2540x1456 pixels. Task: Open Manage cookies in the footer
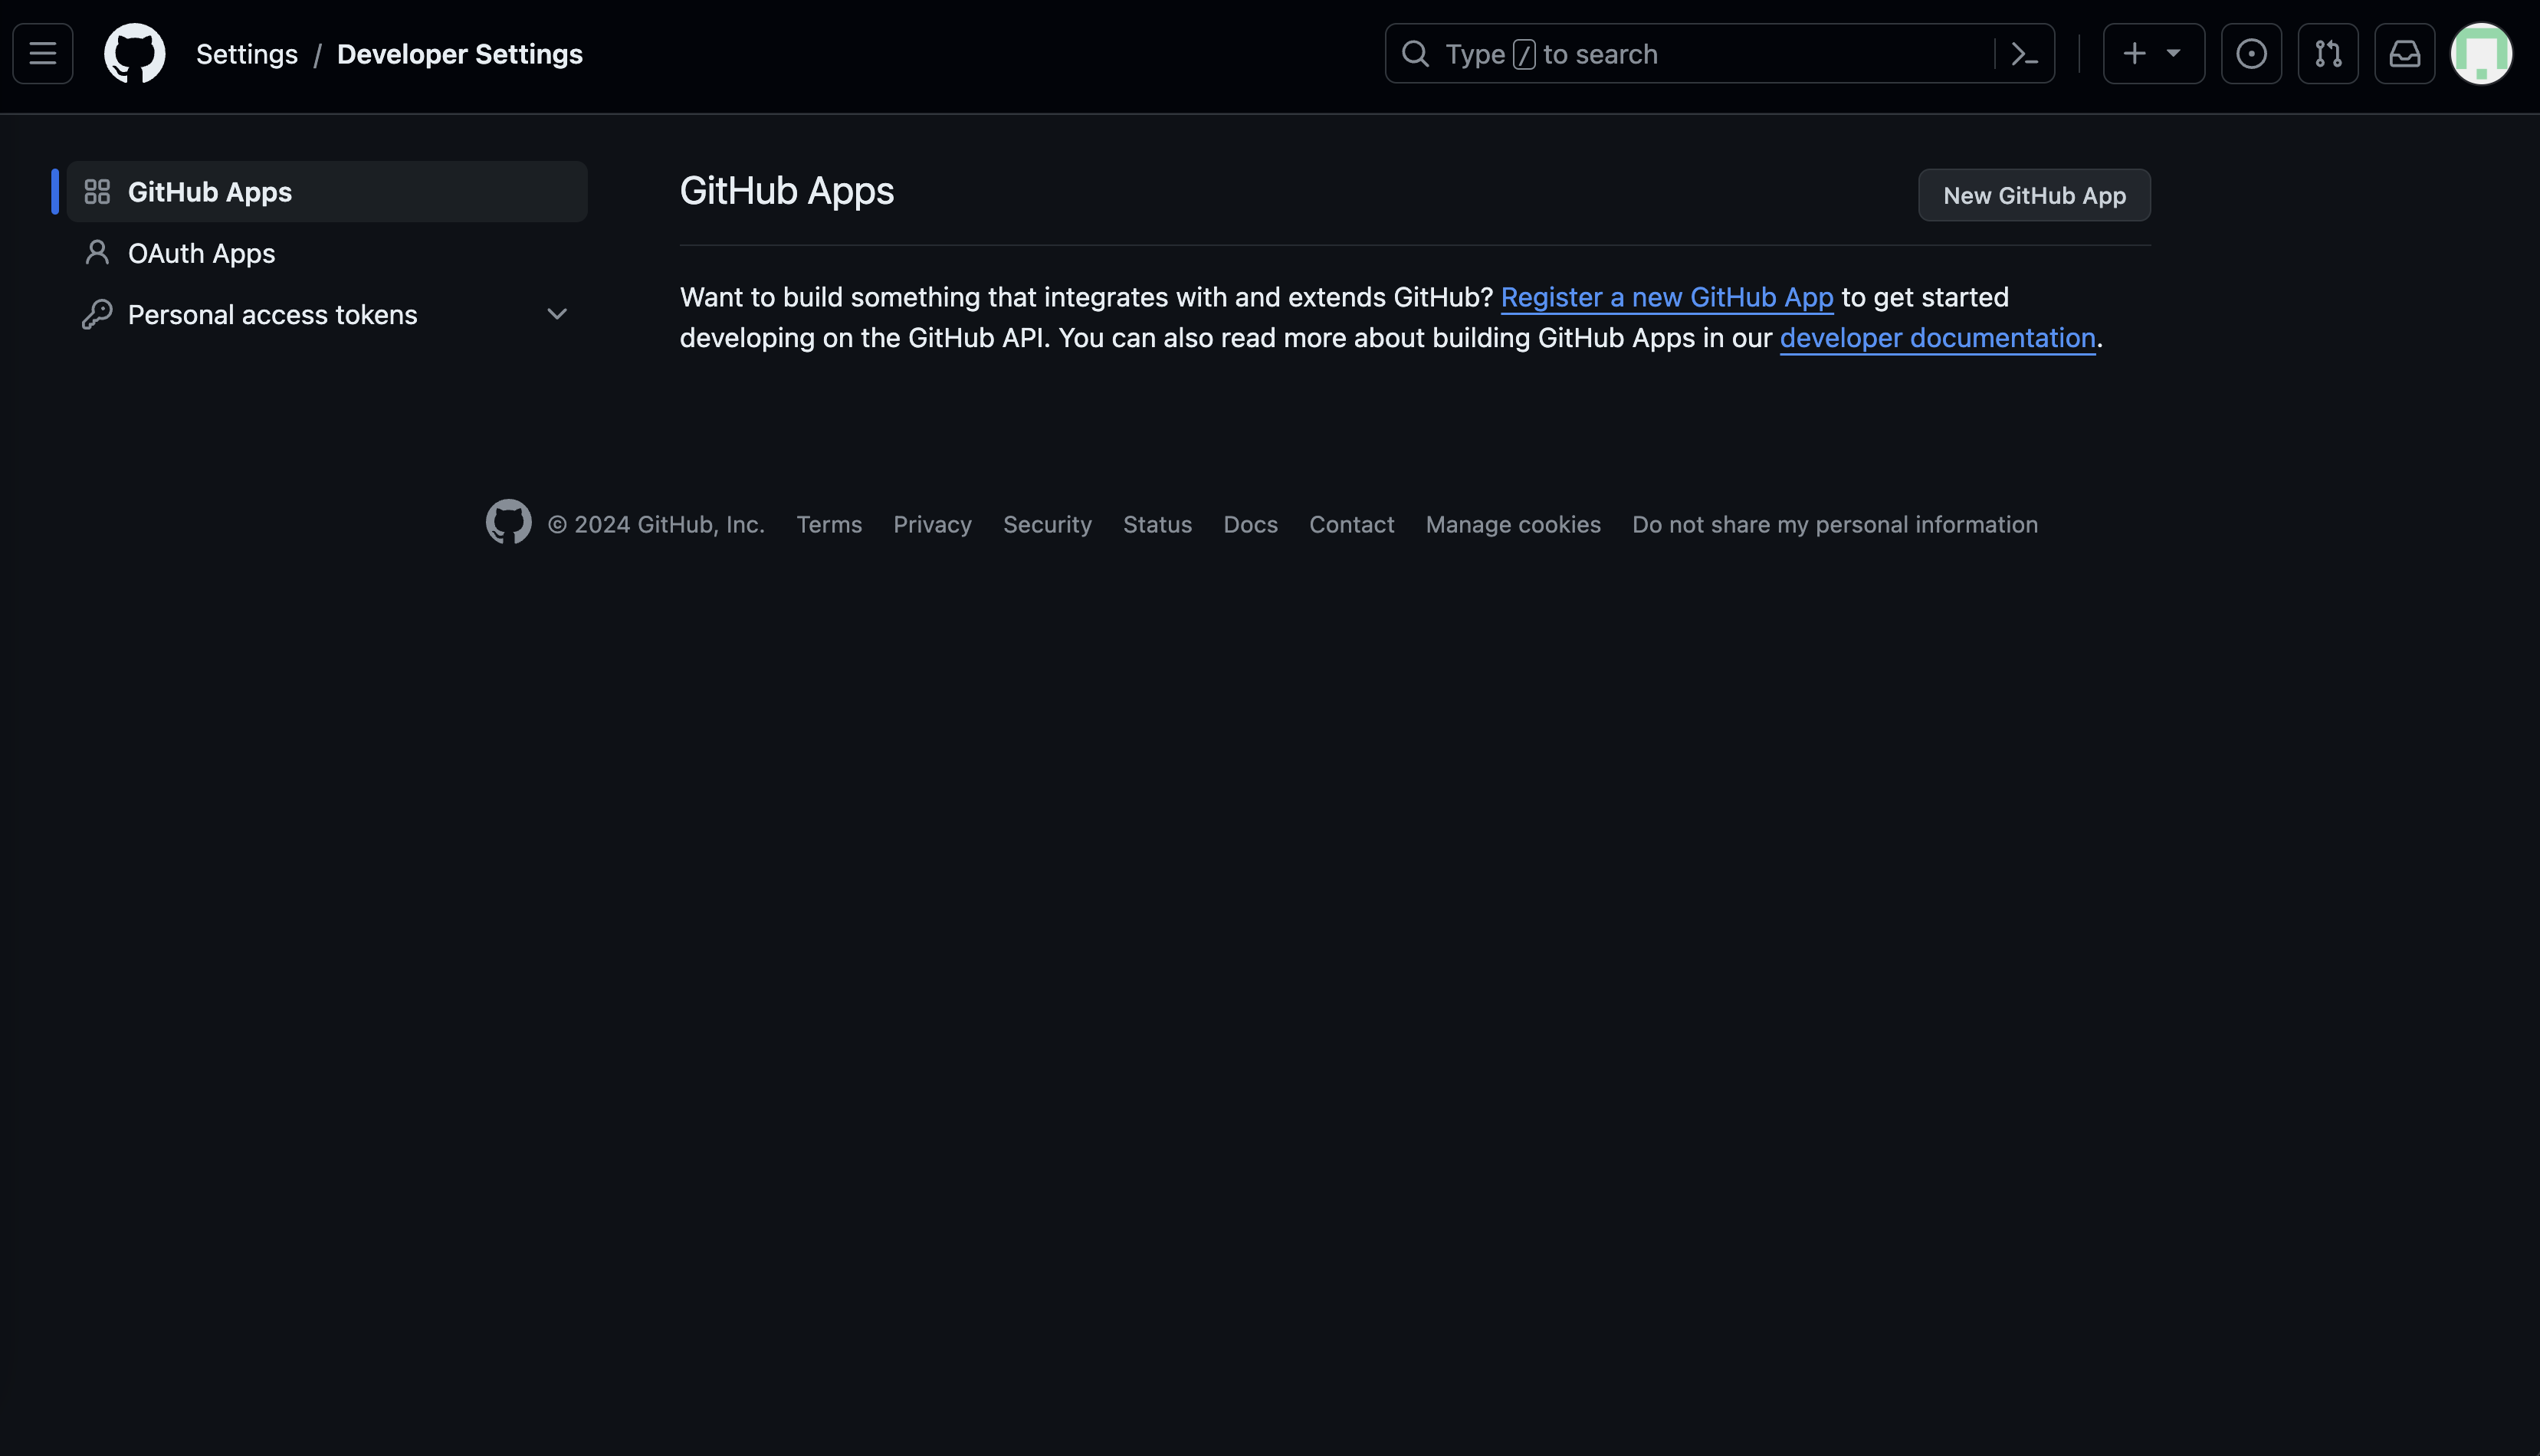pyautogui.click(x=1512, y=525)
